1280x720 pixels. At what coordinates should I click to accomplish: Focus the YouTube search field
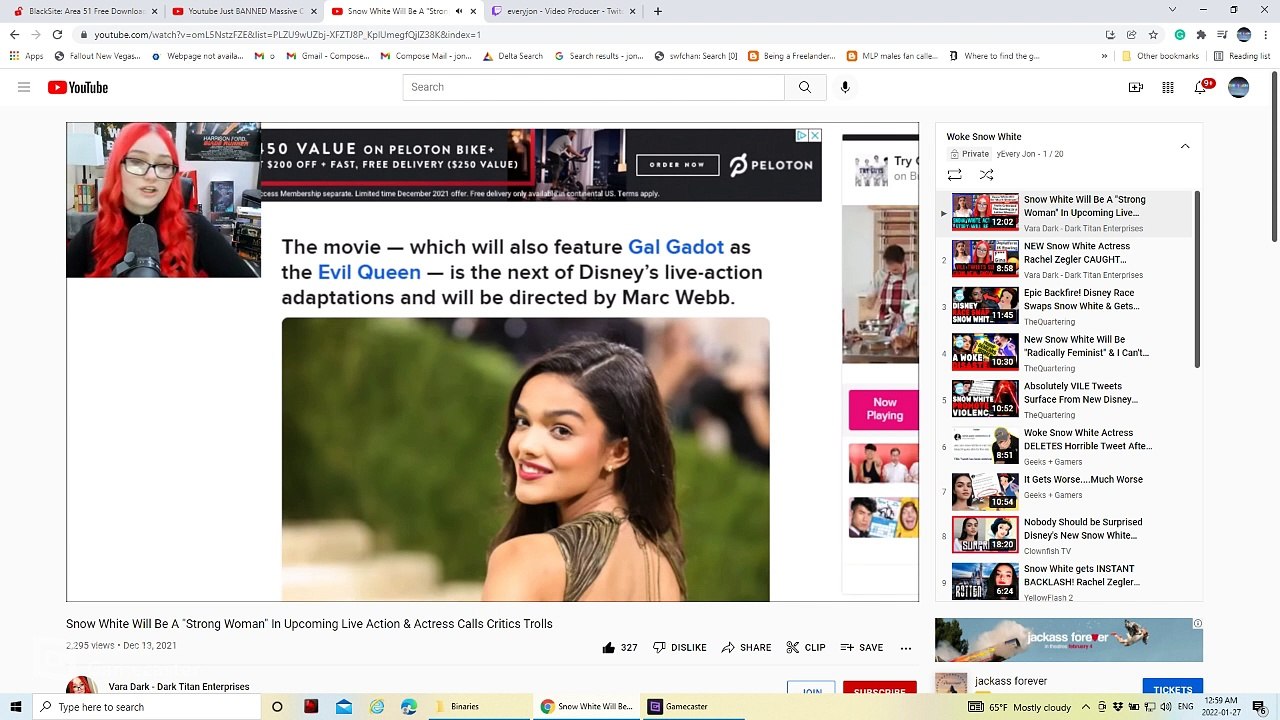[x=594, y=87]
